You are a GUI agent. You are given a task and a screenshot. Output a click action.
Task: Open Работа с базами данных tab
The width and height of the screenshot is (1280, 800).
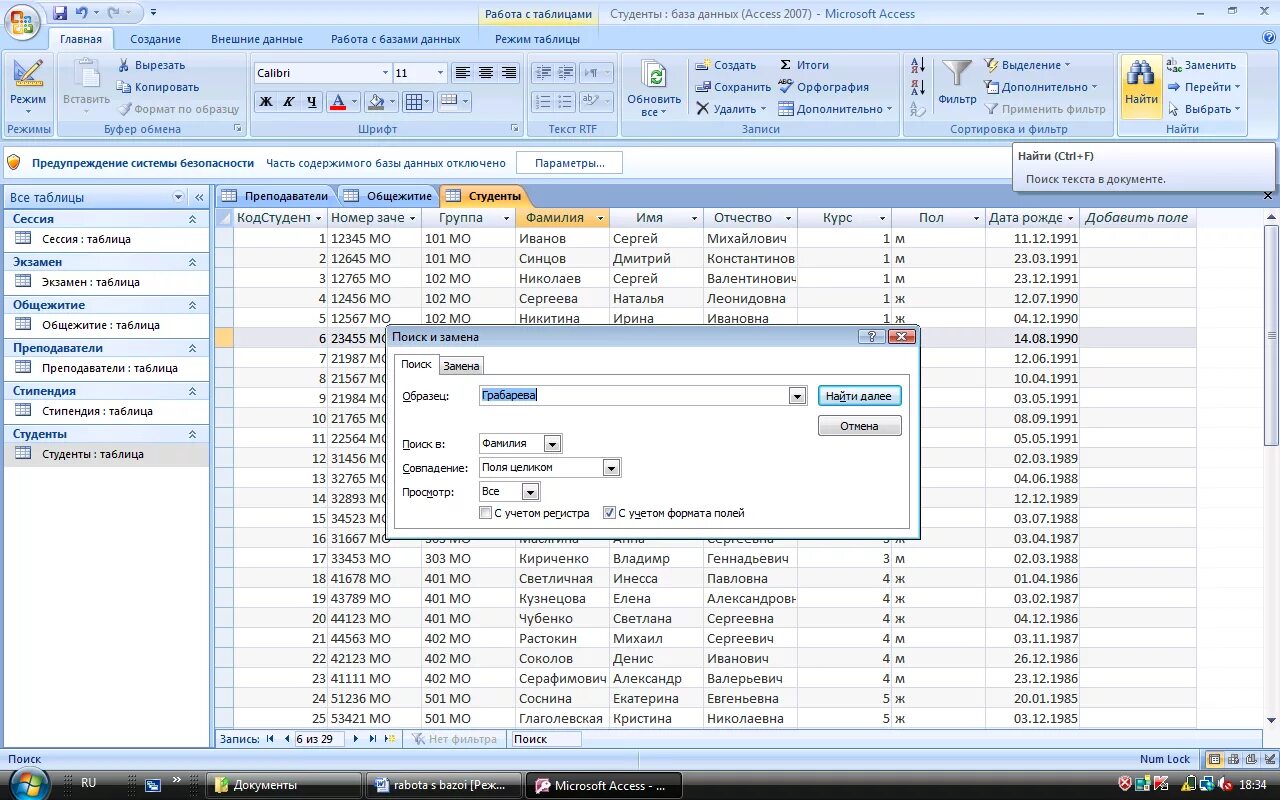(x=396, y=39)
